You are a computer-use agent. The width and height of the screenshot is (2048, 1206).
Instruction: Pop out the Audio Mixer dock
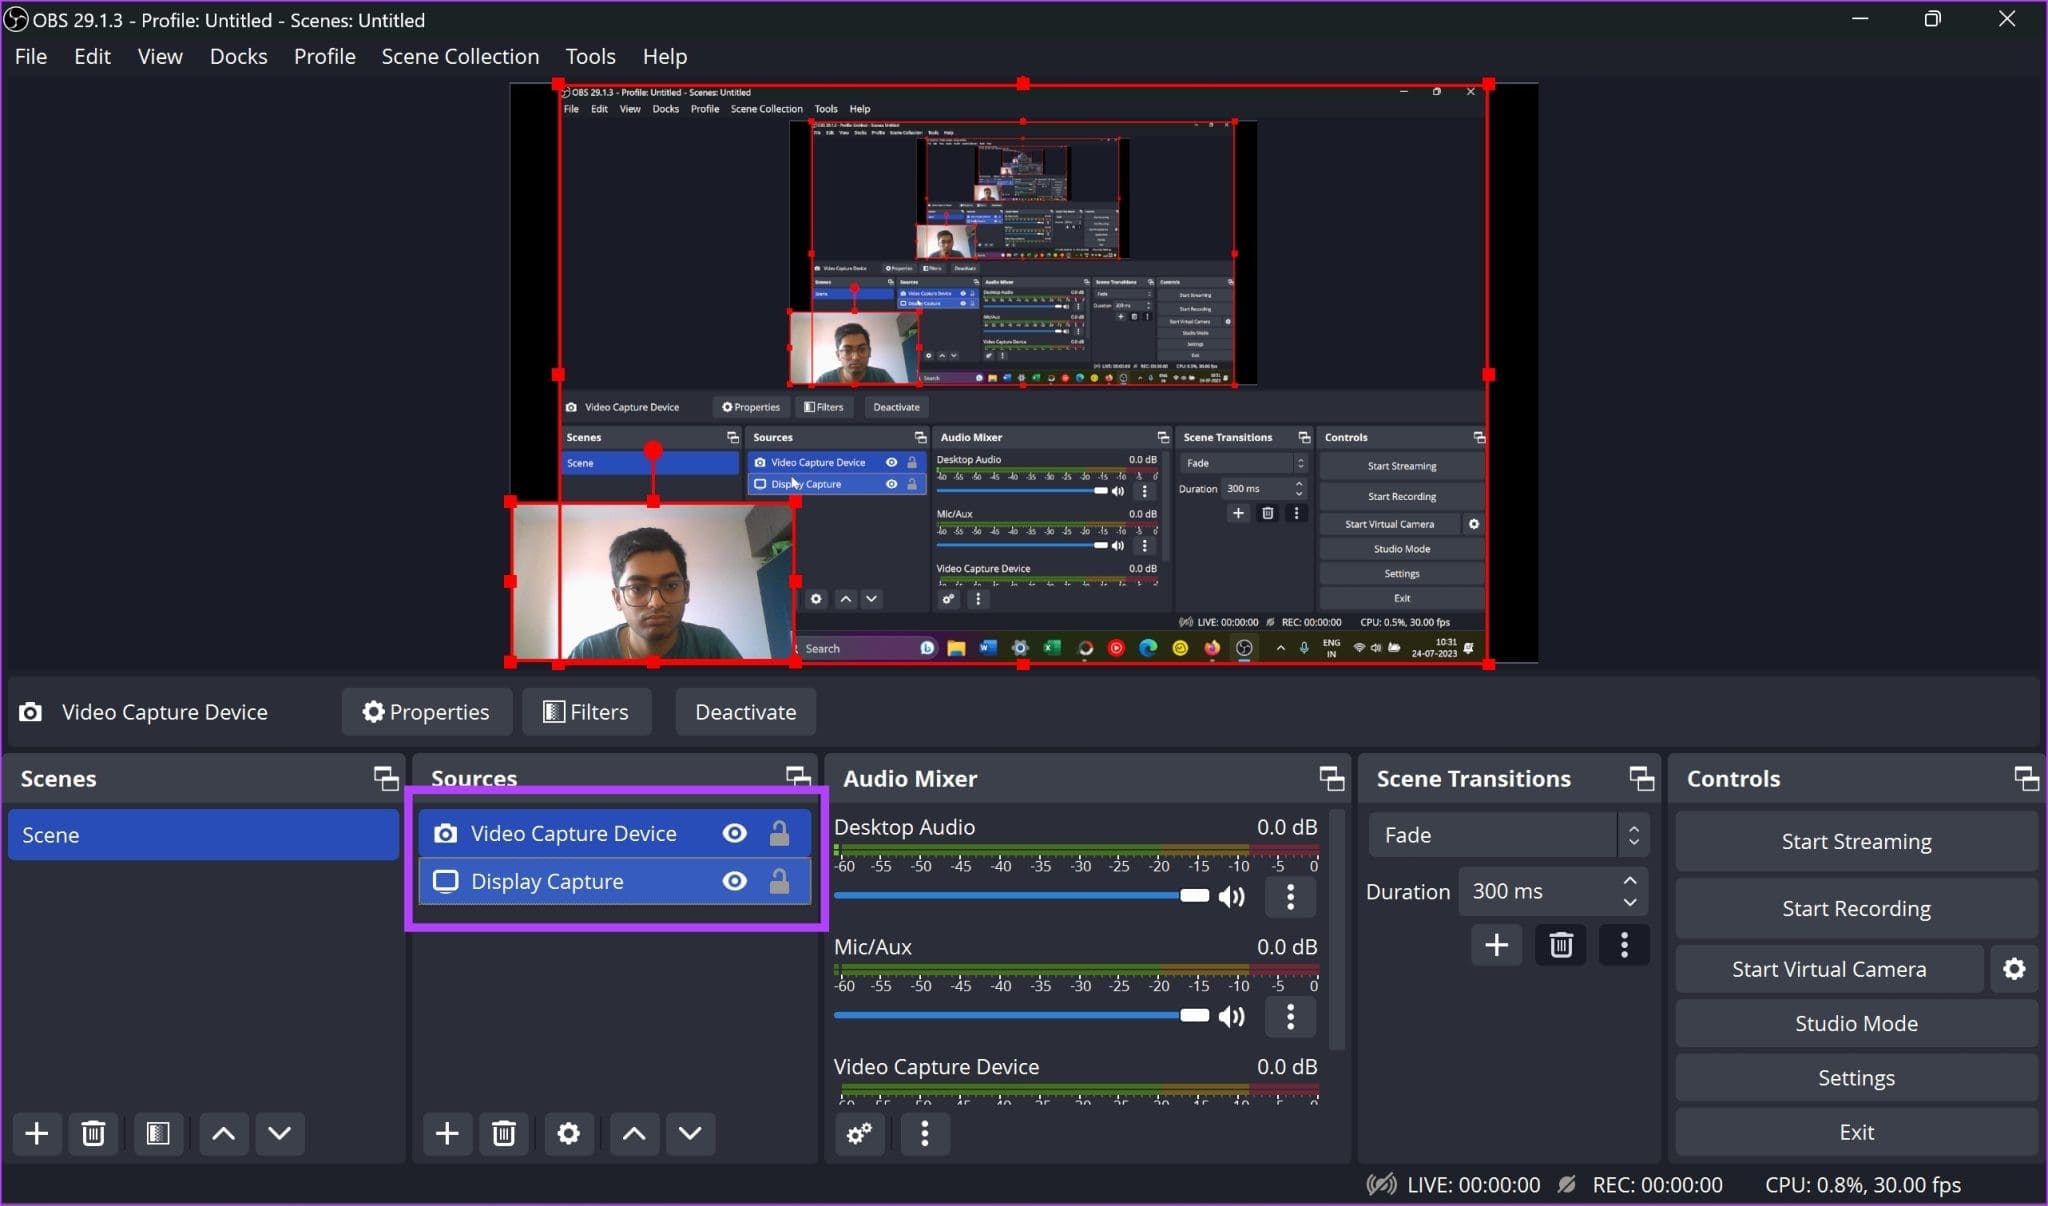1331,778
